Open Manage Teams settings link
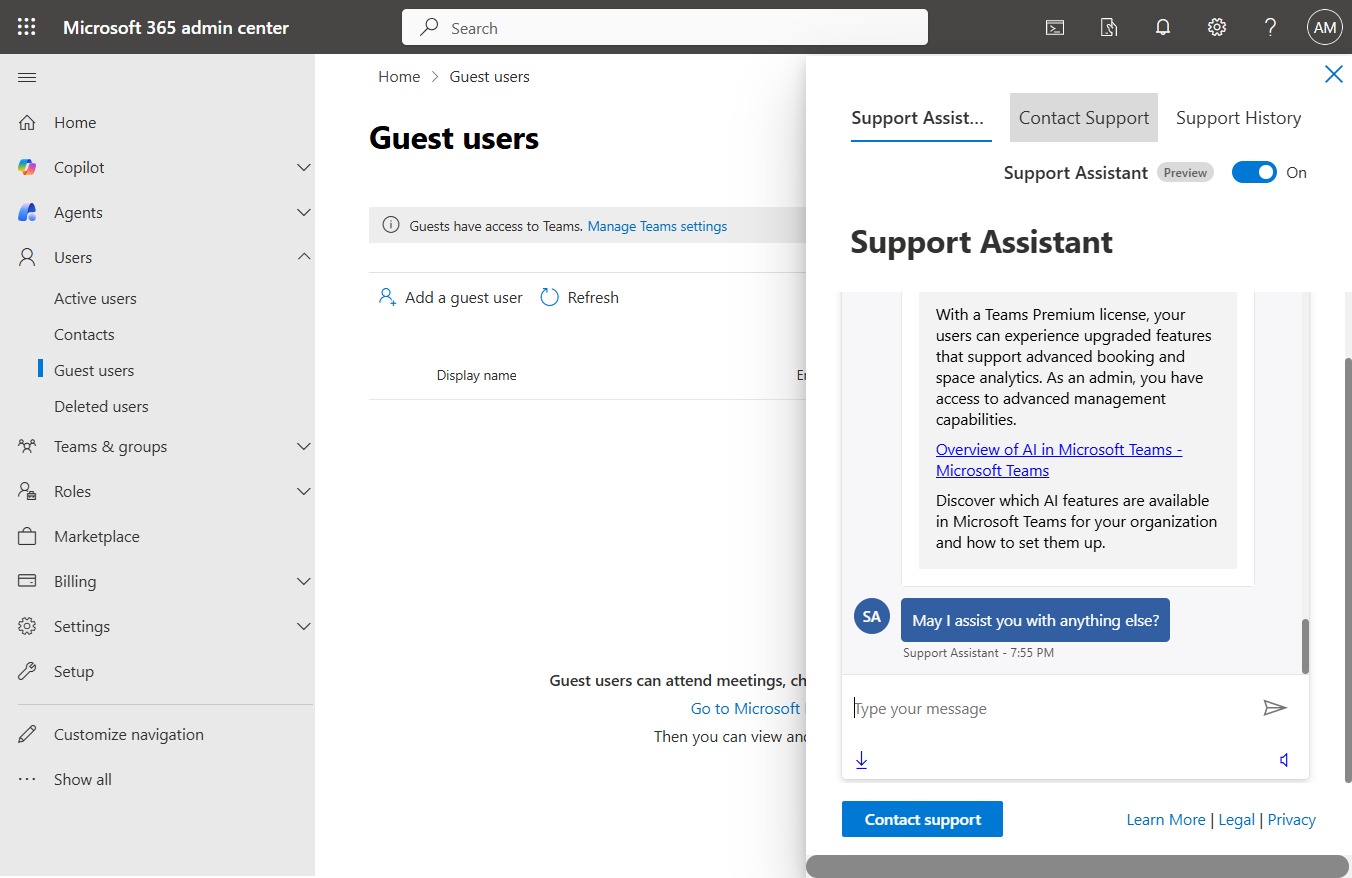The height and width of the screenshot is (878, 1352). [657, 226]
